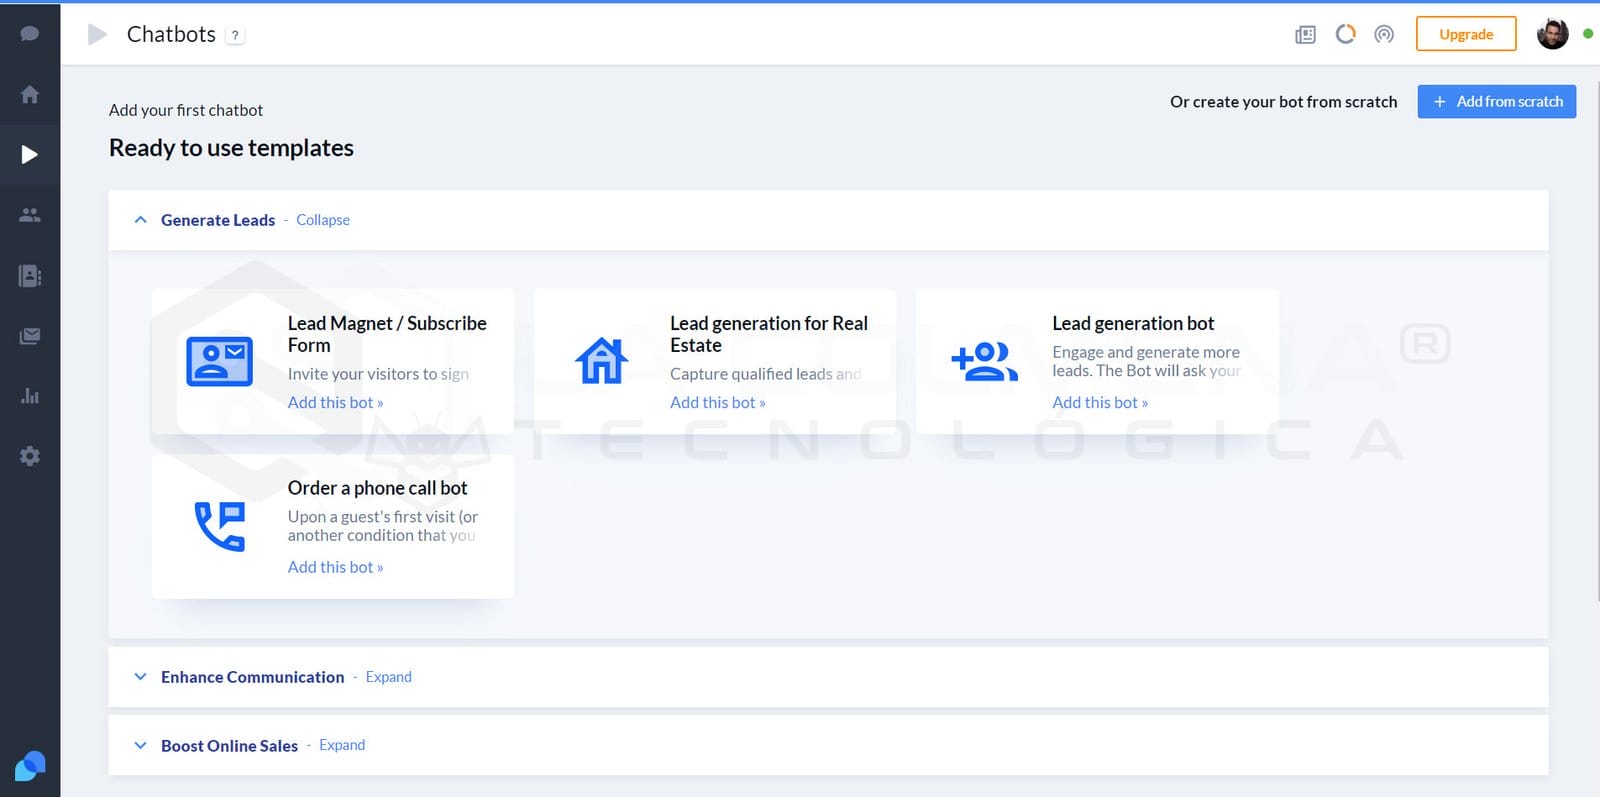Open the Home icon in sidebar
This screenshot has height=797, width=1600.
click(30, 94)
